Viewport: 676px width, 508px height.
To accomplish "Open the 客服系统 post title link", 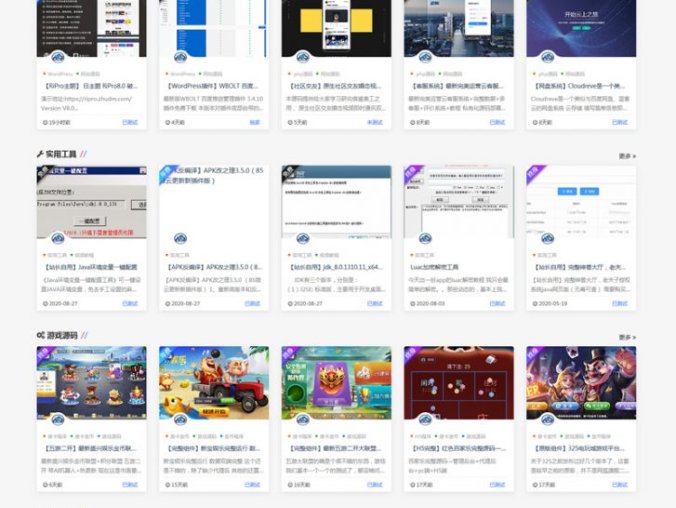I will click(457, 86).
